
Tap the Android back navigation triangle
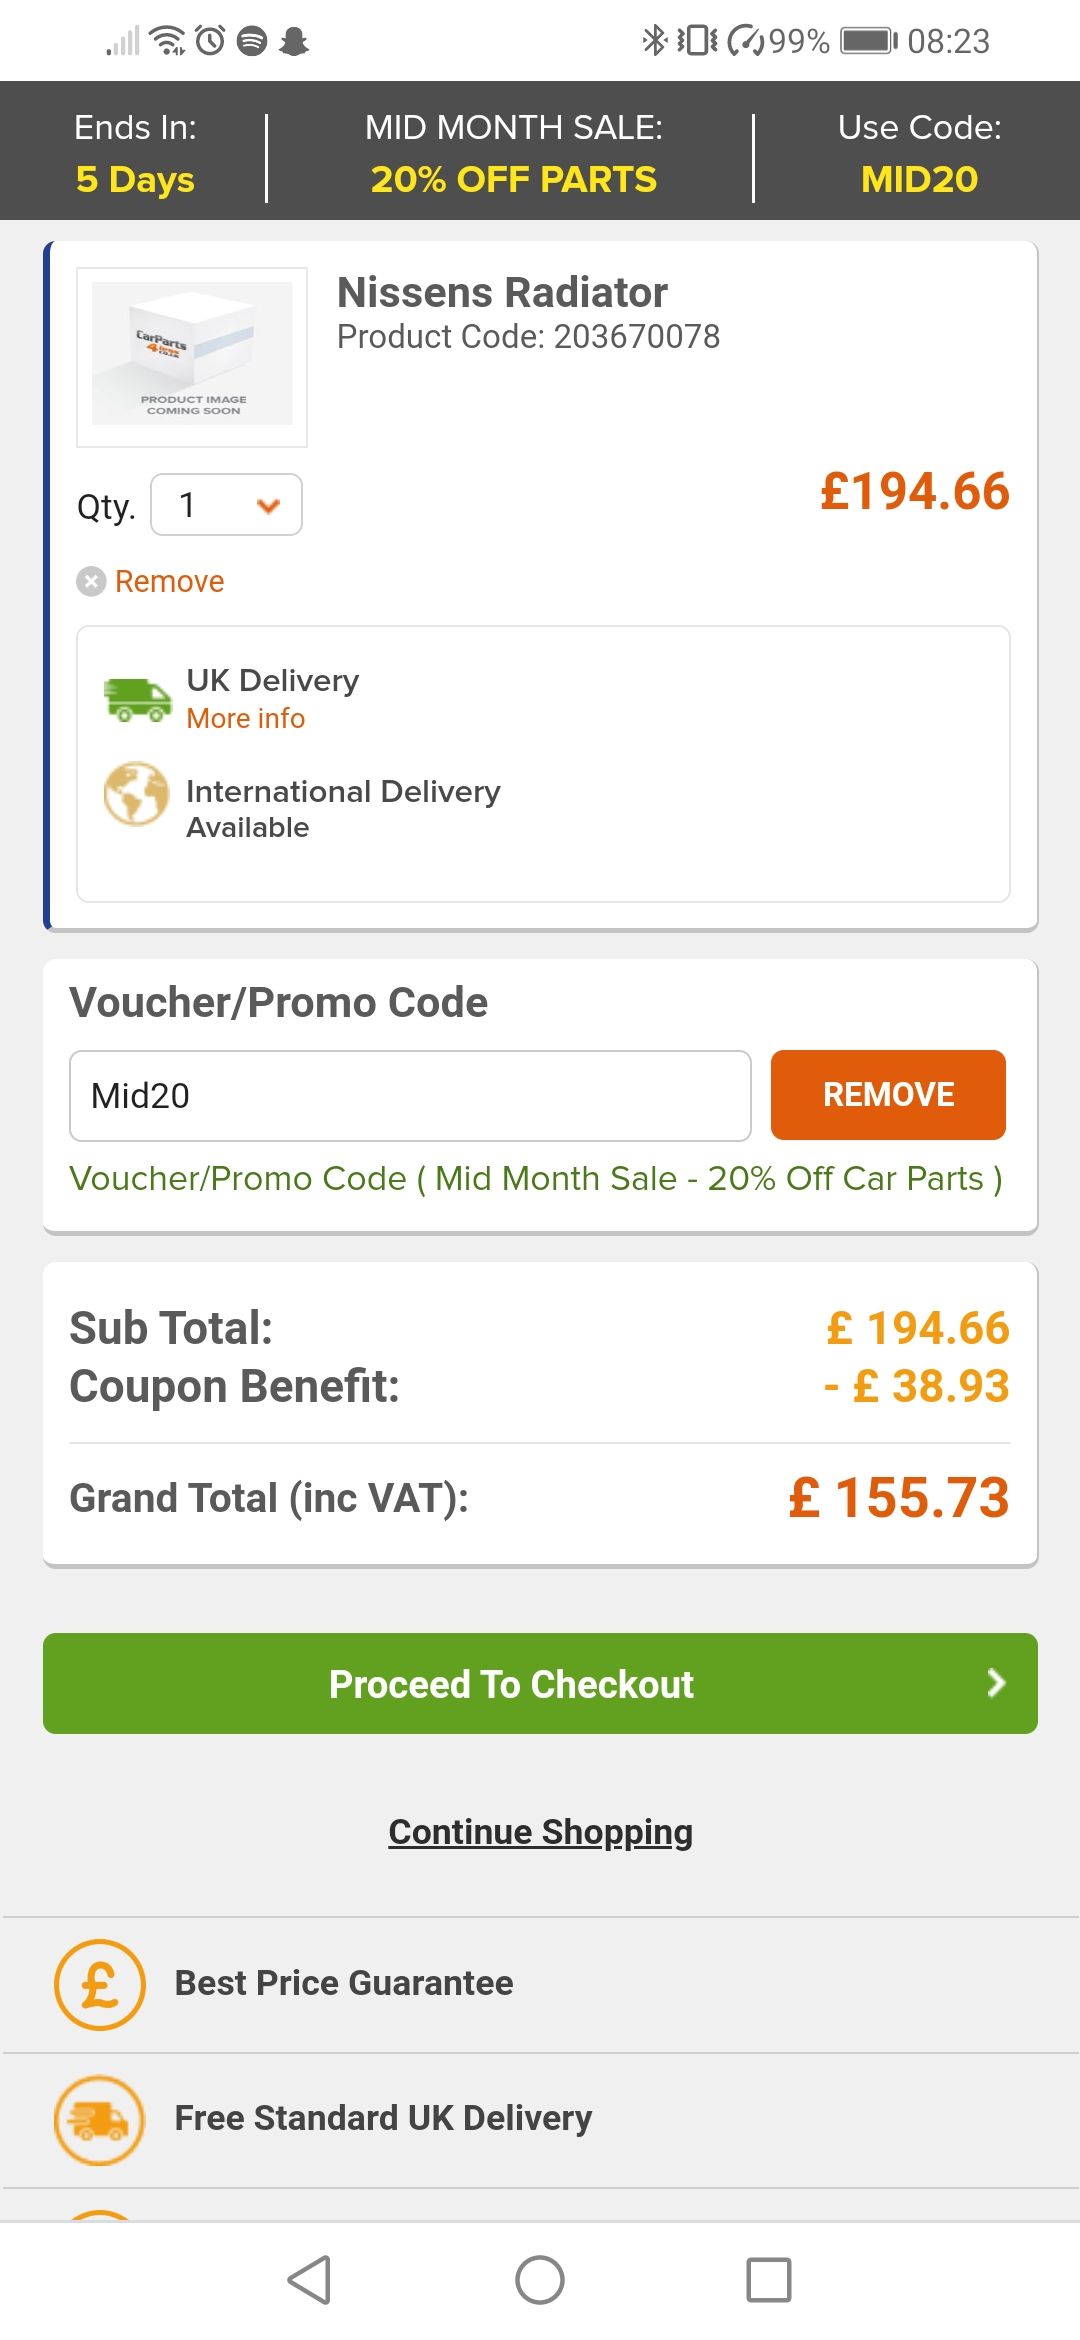[x=310, y=2280]
